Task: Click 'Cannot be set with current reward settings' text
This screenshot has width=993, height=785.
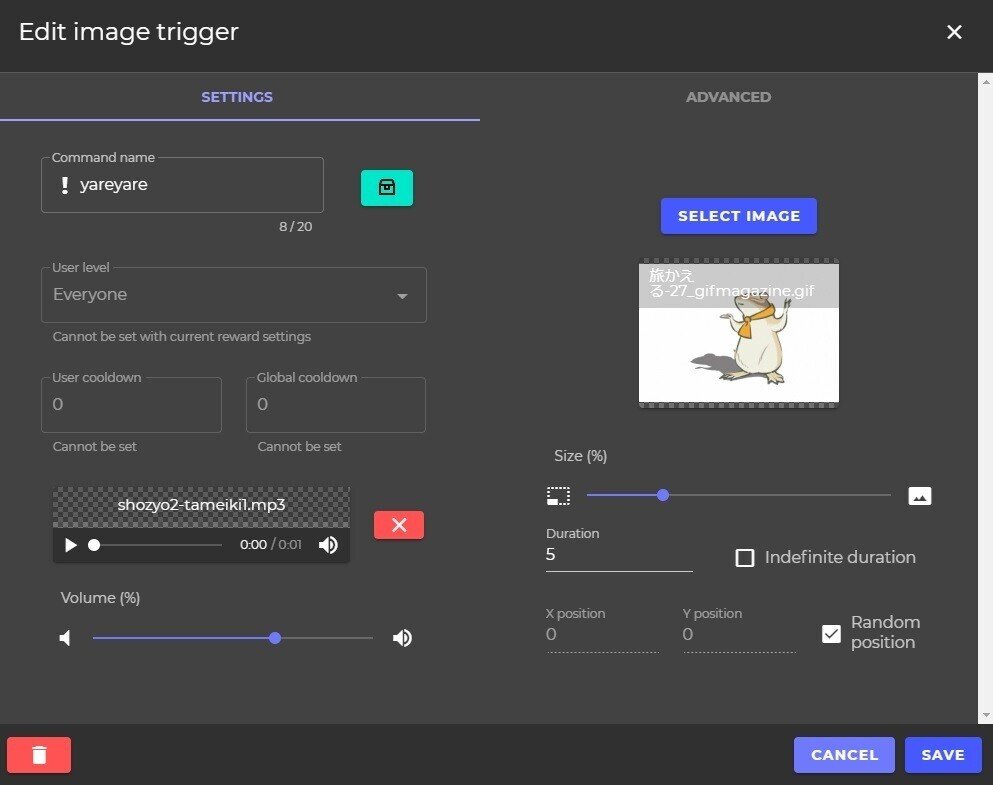Action: [x=182, y=337]
